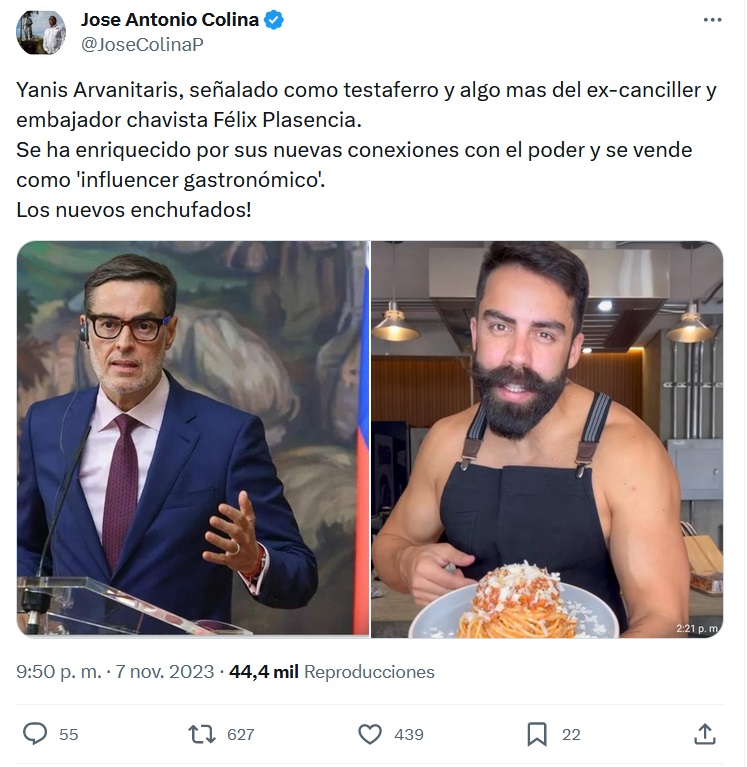Open Jose Antonio Colina's profile avatar
Viewport: 747px width, 767px height.
[41, 33]
